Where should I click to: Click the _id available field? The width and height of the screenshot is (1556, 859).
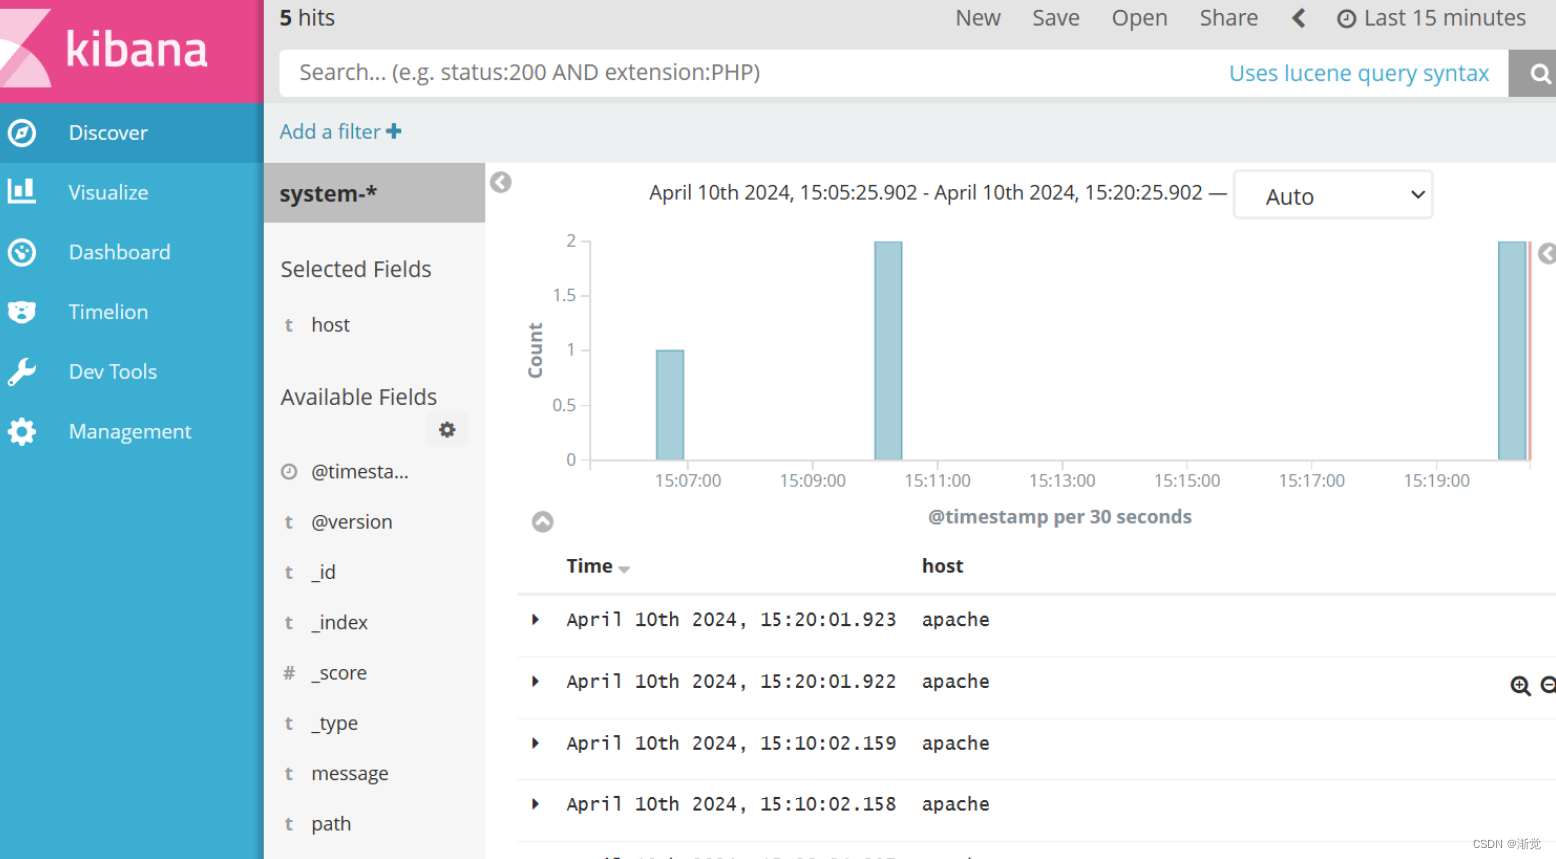coord(323,572)
